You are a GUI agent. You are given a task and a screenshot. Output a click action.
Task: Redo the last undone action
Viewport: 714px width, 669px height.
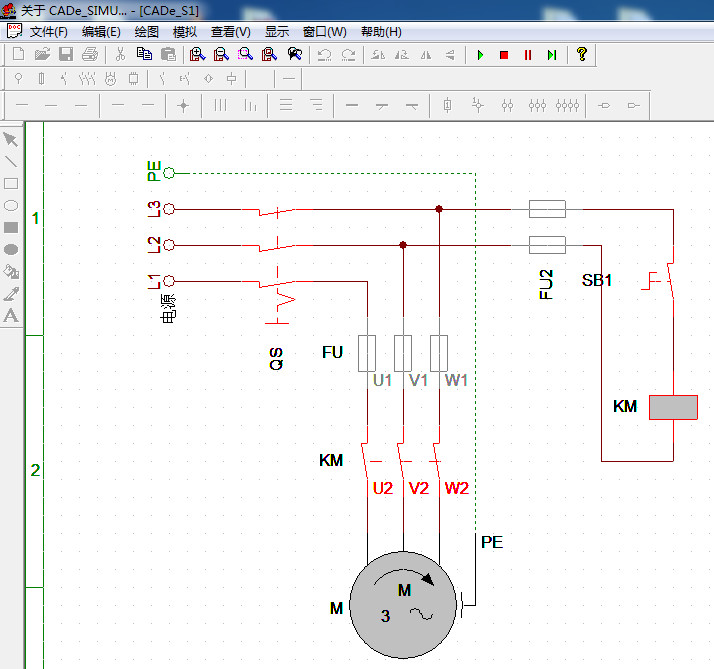349,55
